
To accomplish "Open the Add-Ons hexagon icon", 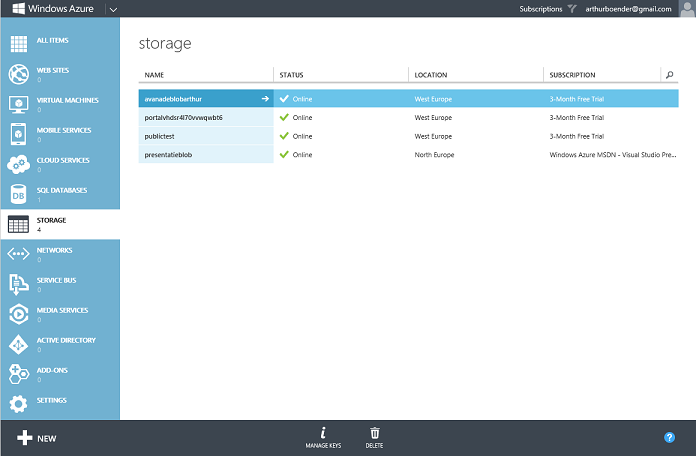I will (x=19, y=374).
